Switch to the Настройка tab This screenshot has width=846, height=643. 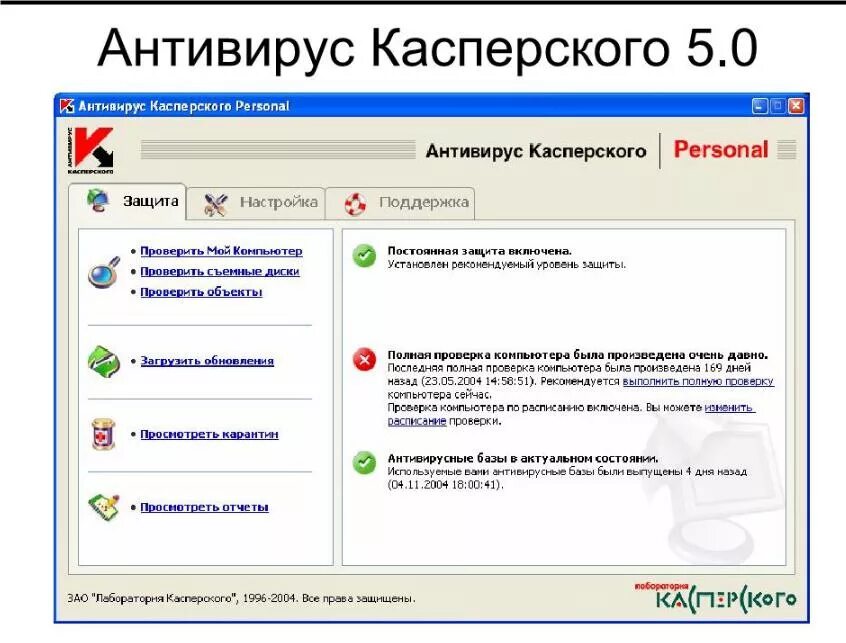tap(256, 203)
